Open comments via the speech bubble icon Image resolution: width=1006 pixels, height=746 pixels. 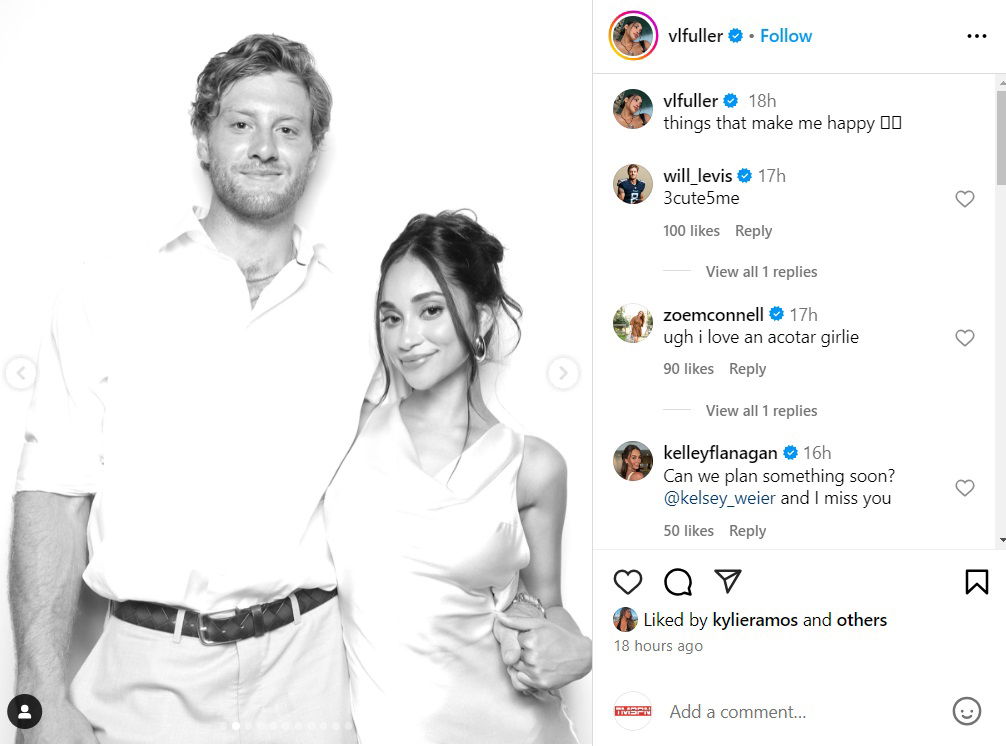click(x=678, y=581)
